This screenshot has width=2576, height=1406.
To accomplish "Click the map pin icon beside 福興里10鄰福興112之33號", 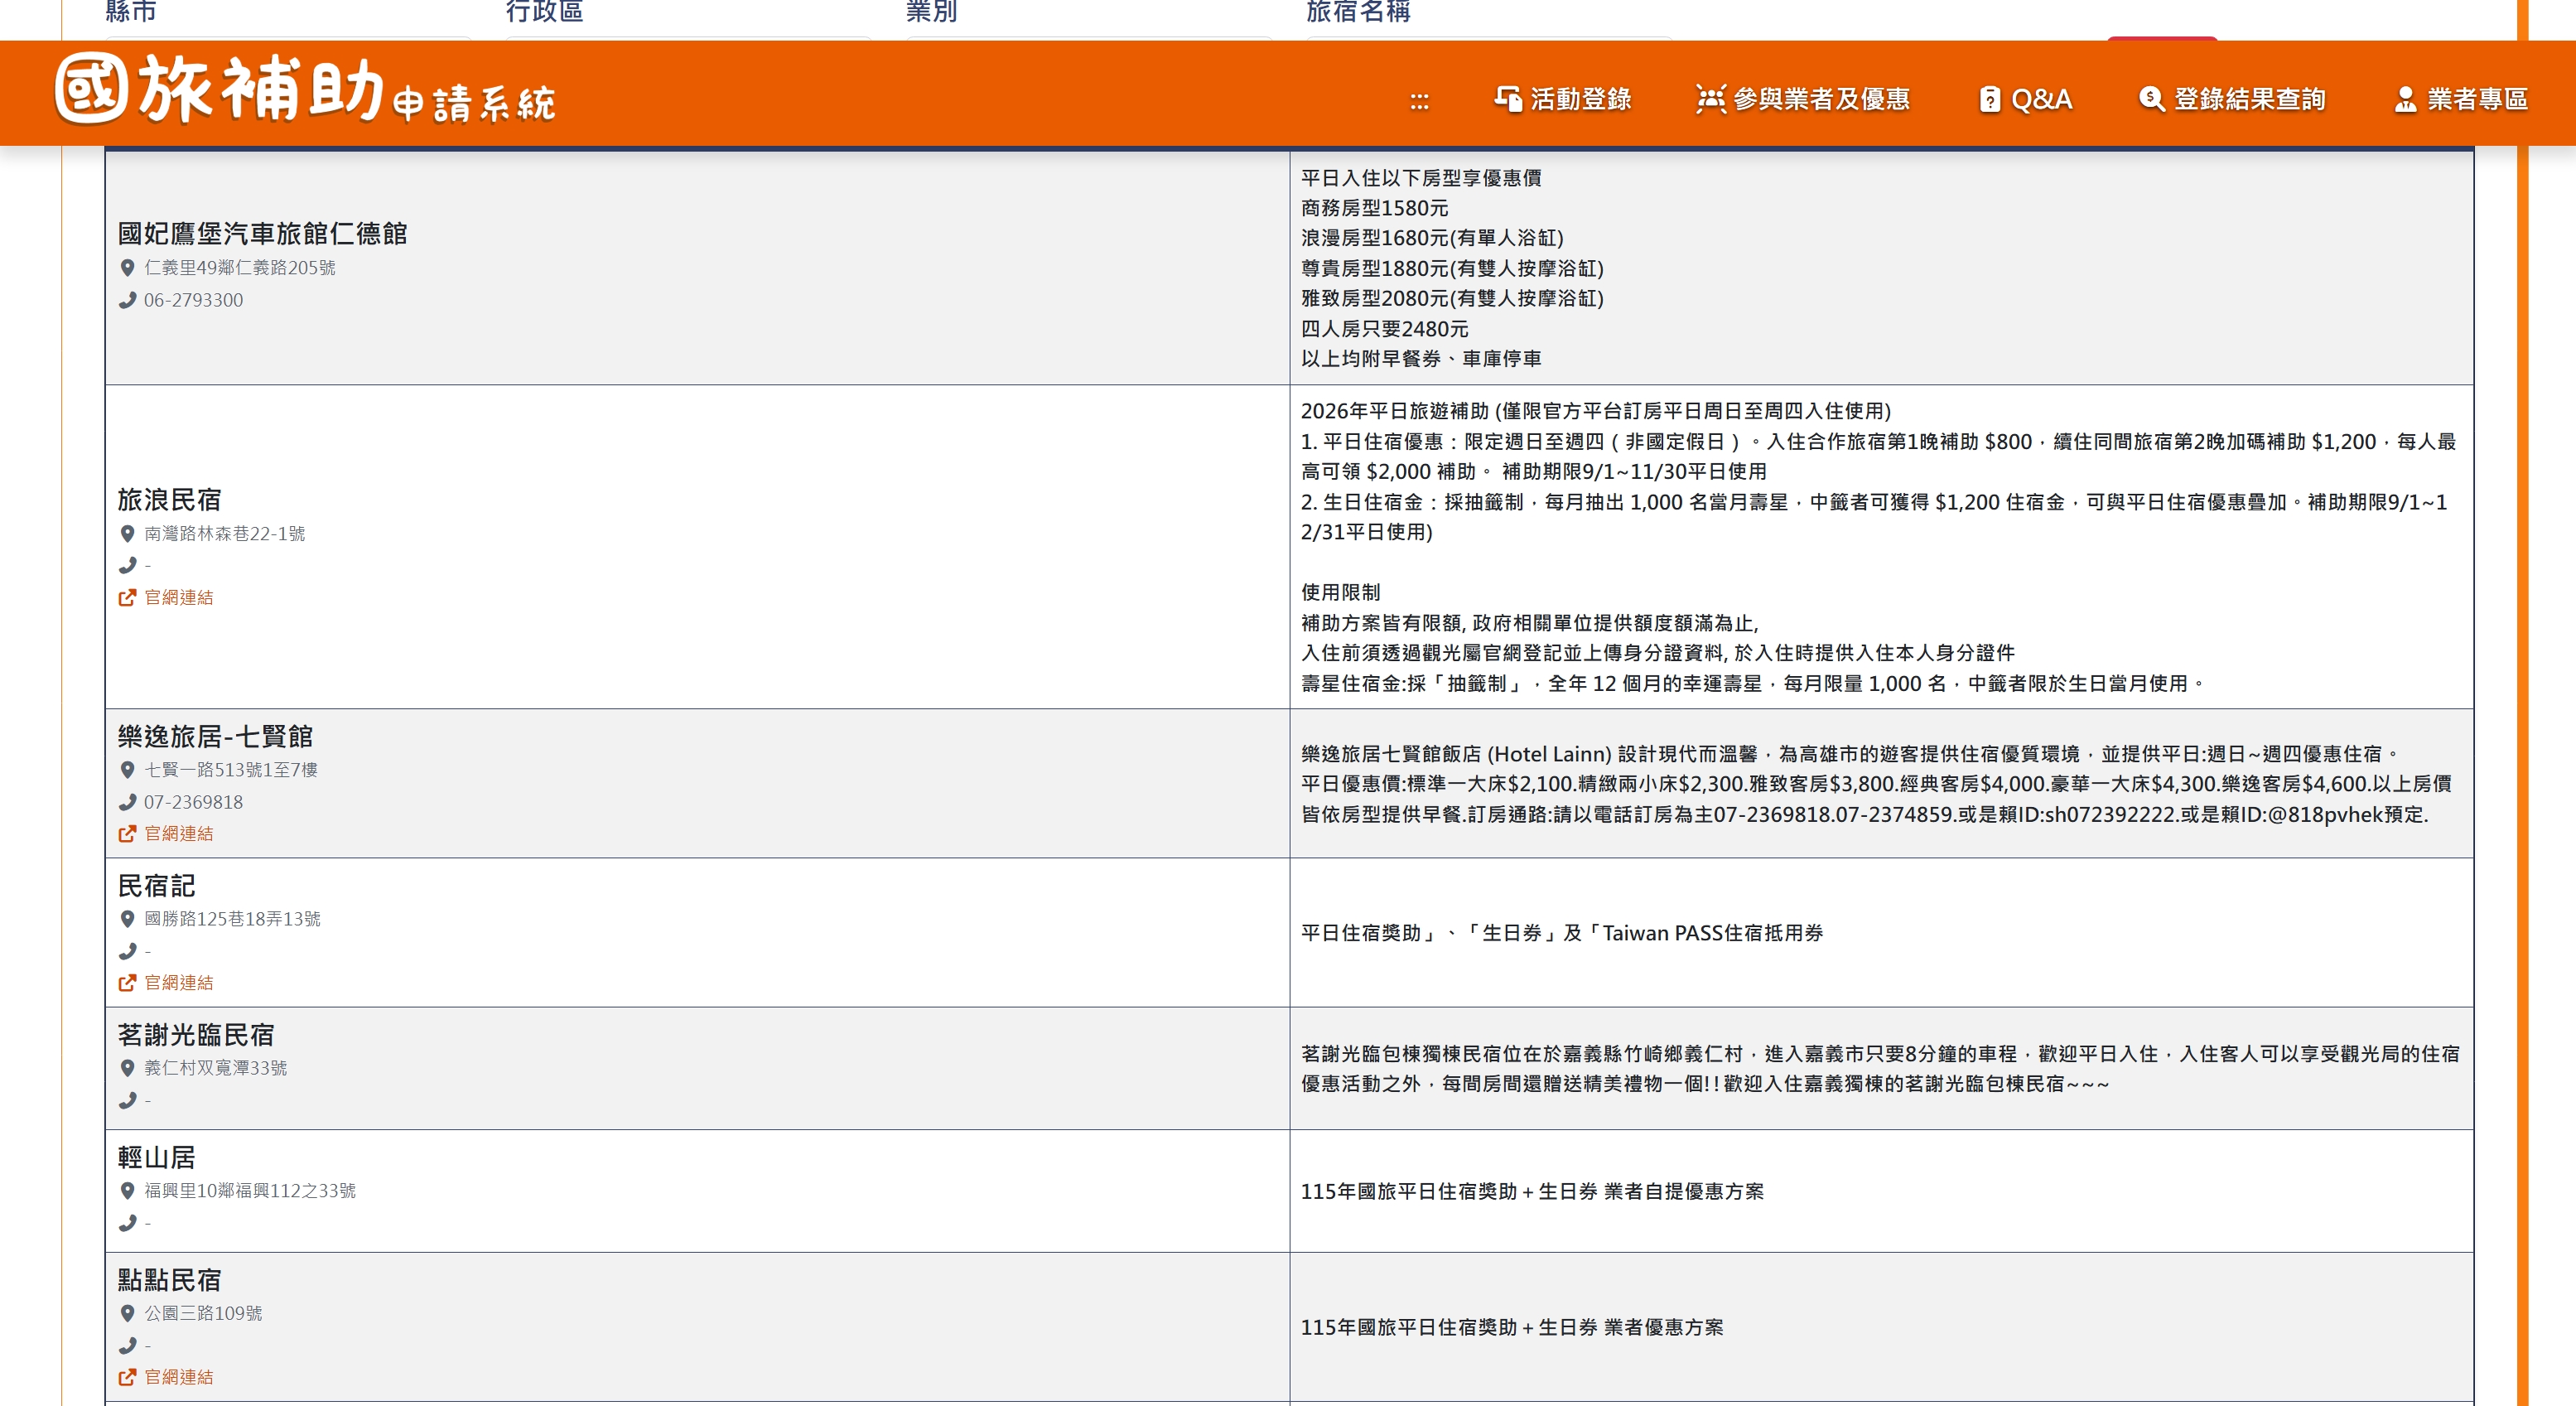I will click(x=127, y=1190).
